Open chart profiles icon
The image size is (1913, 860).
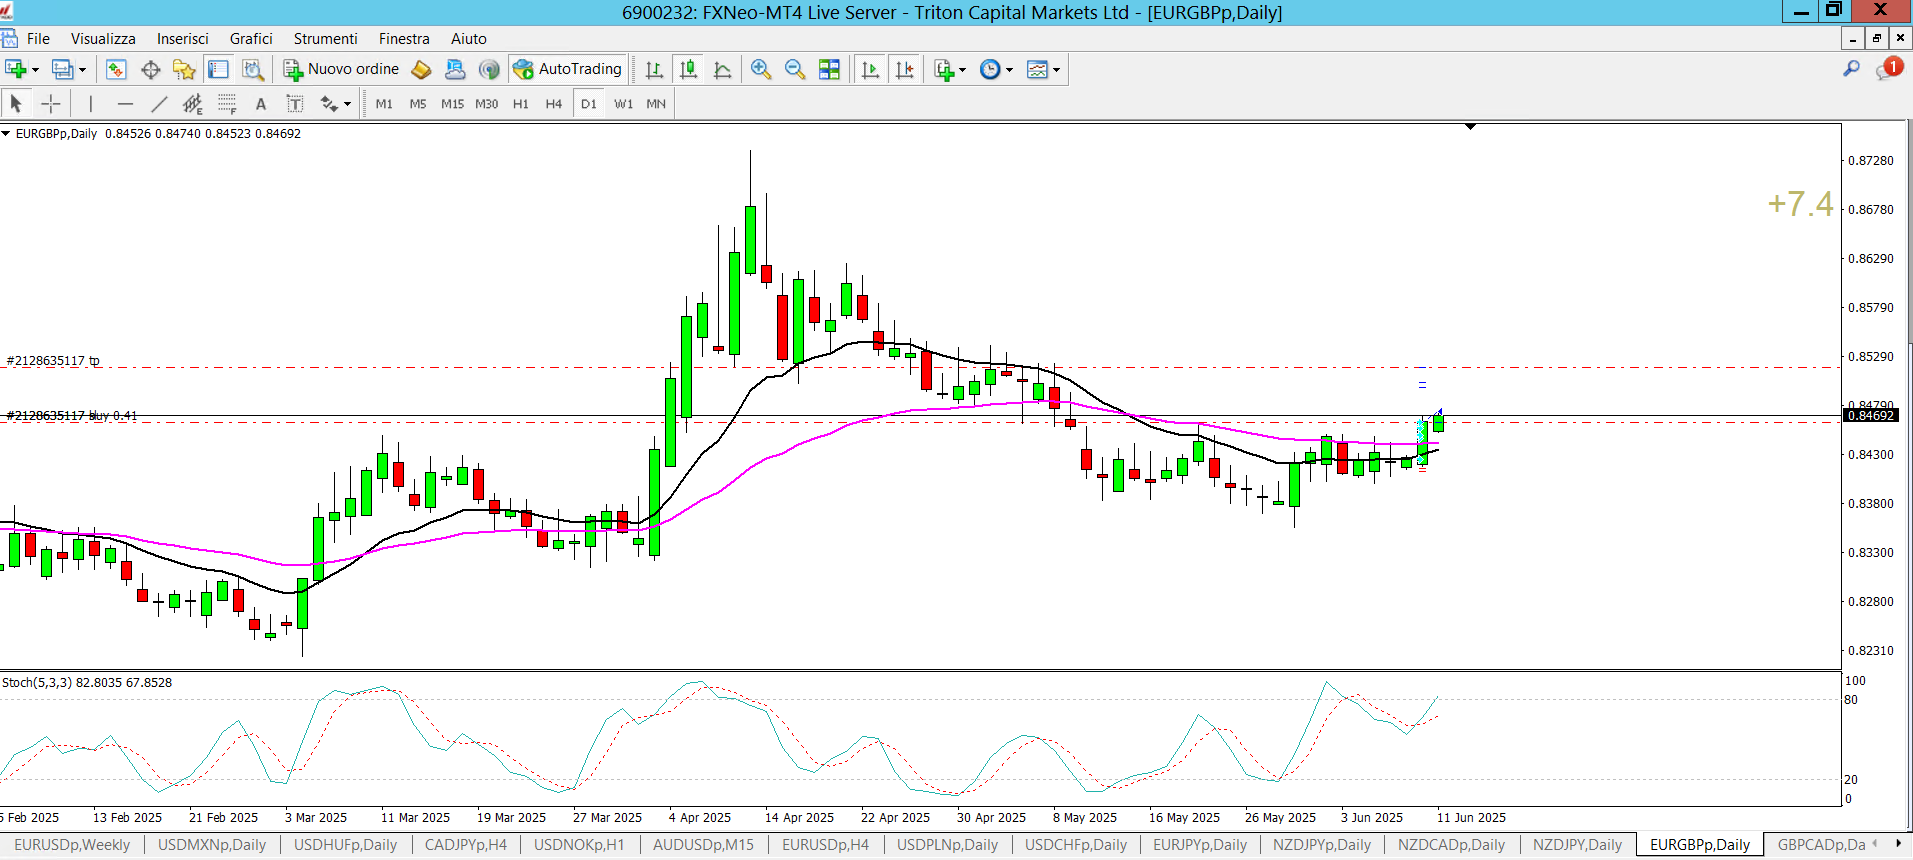tap(62, 69)
